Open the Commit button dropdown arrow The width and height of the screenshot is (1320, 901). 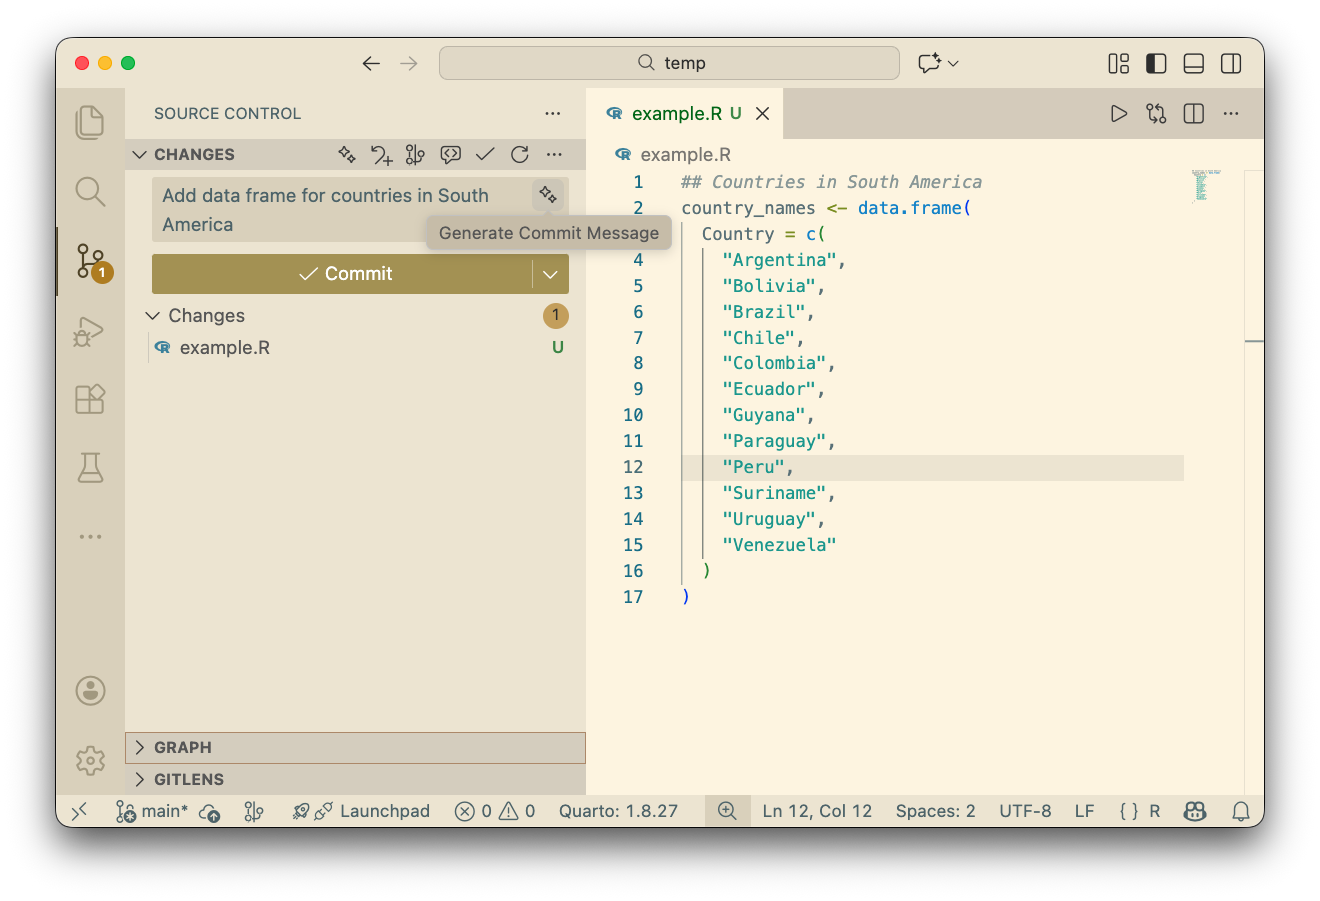pyautogui.click(x=550, y=274)
